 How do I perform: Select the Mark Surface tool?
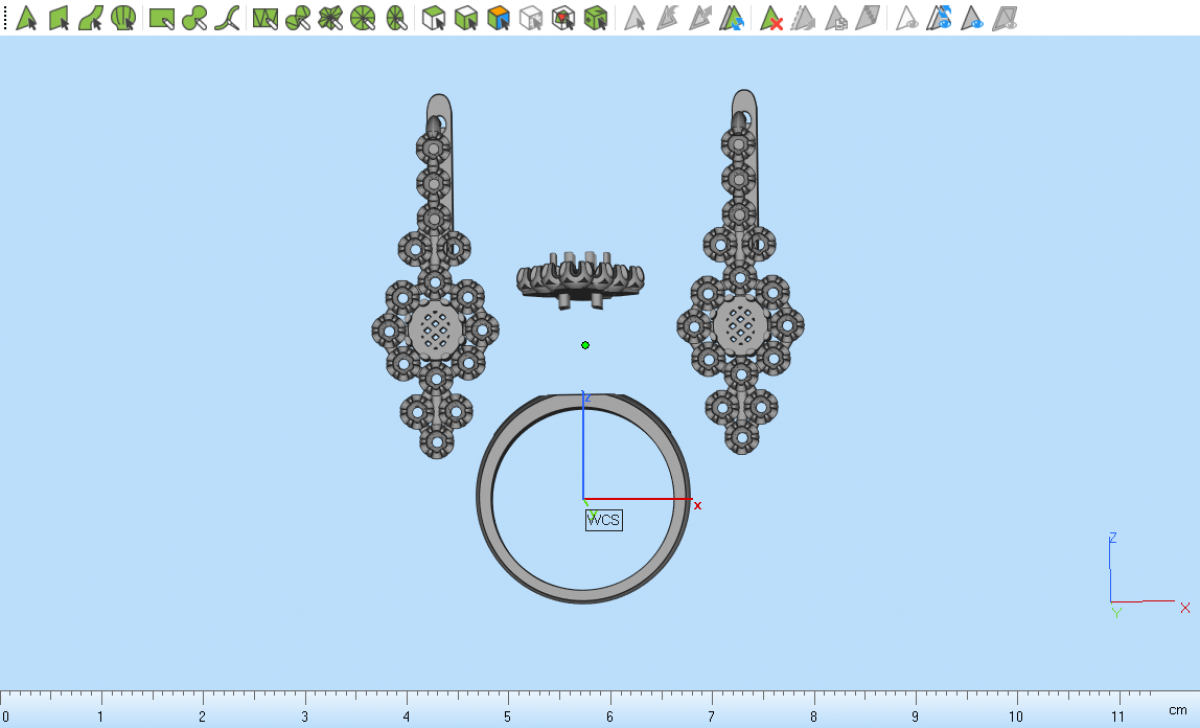[91, 17]
